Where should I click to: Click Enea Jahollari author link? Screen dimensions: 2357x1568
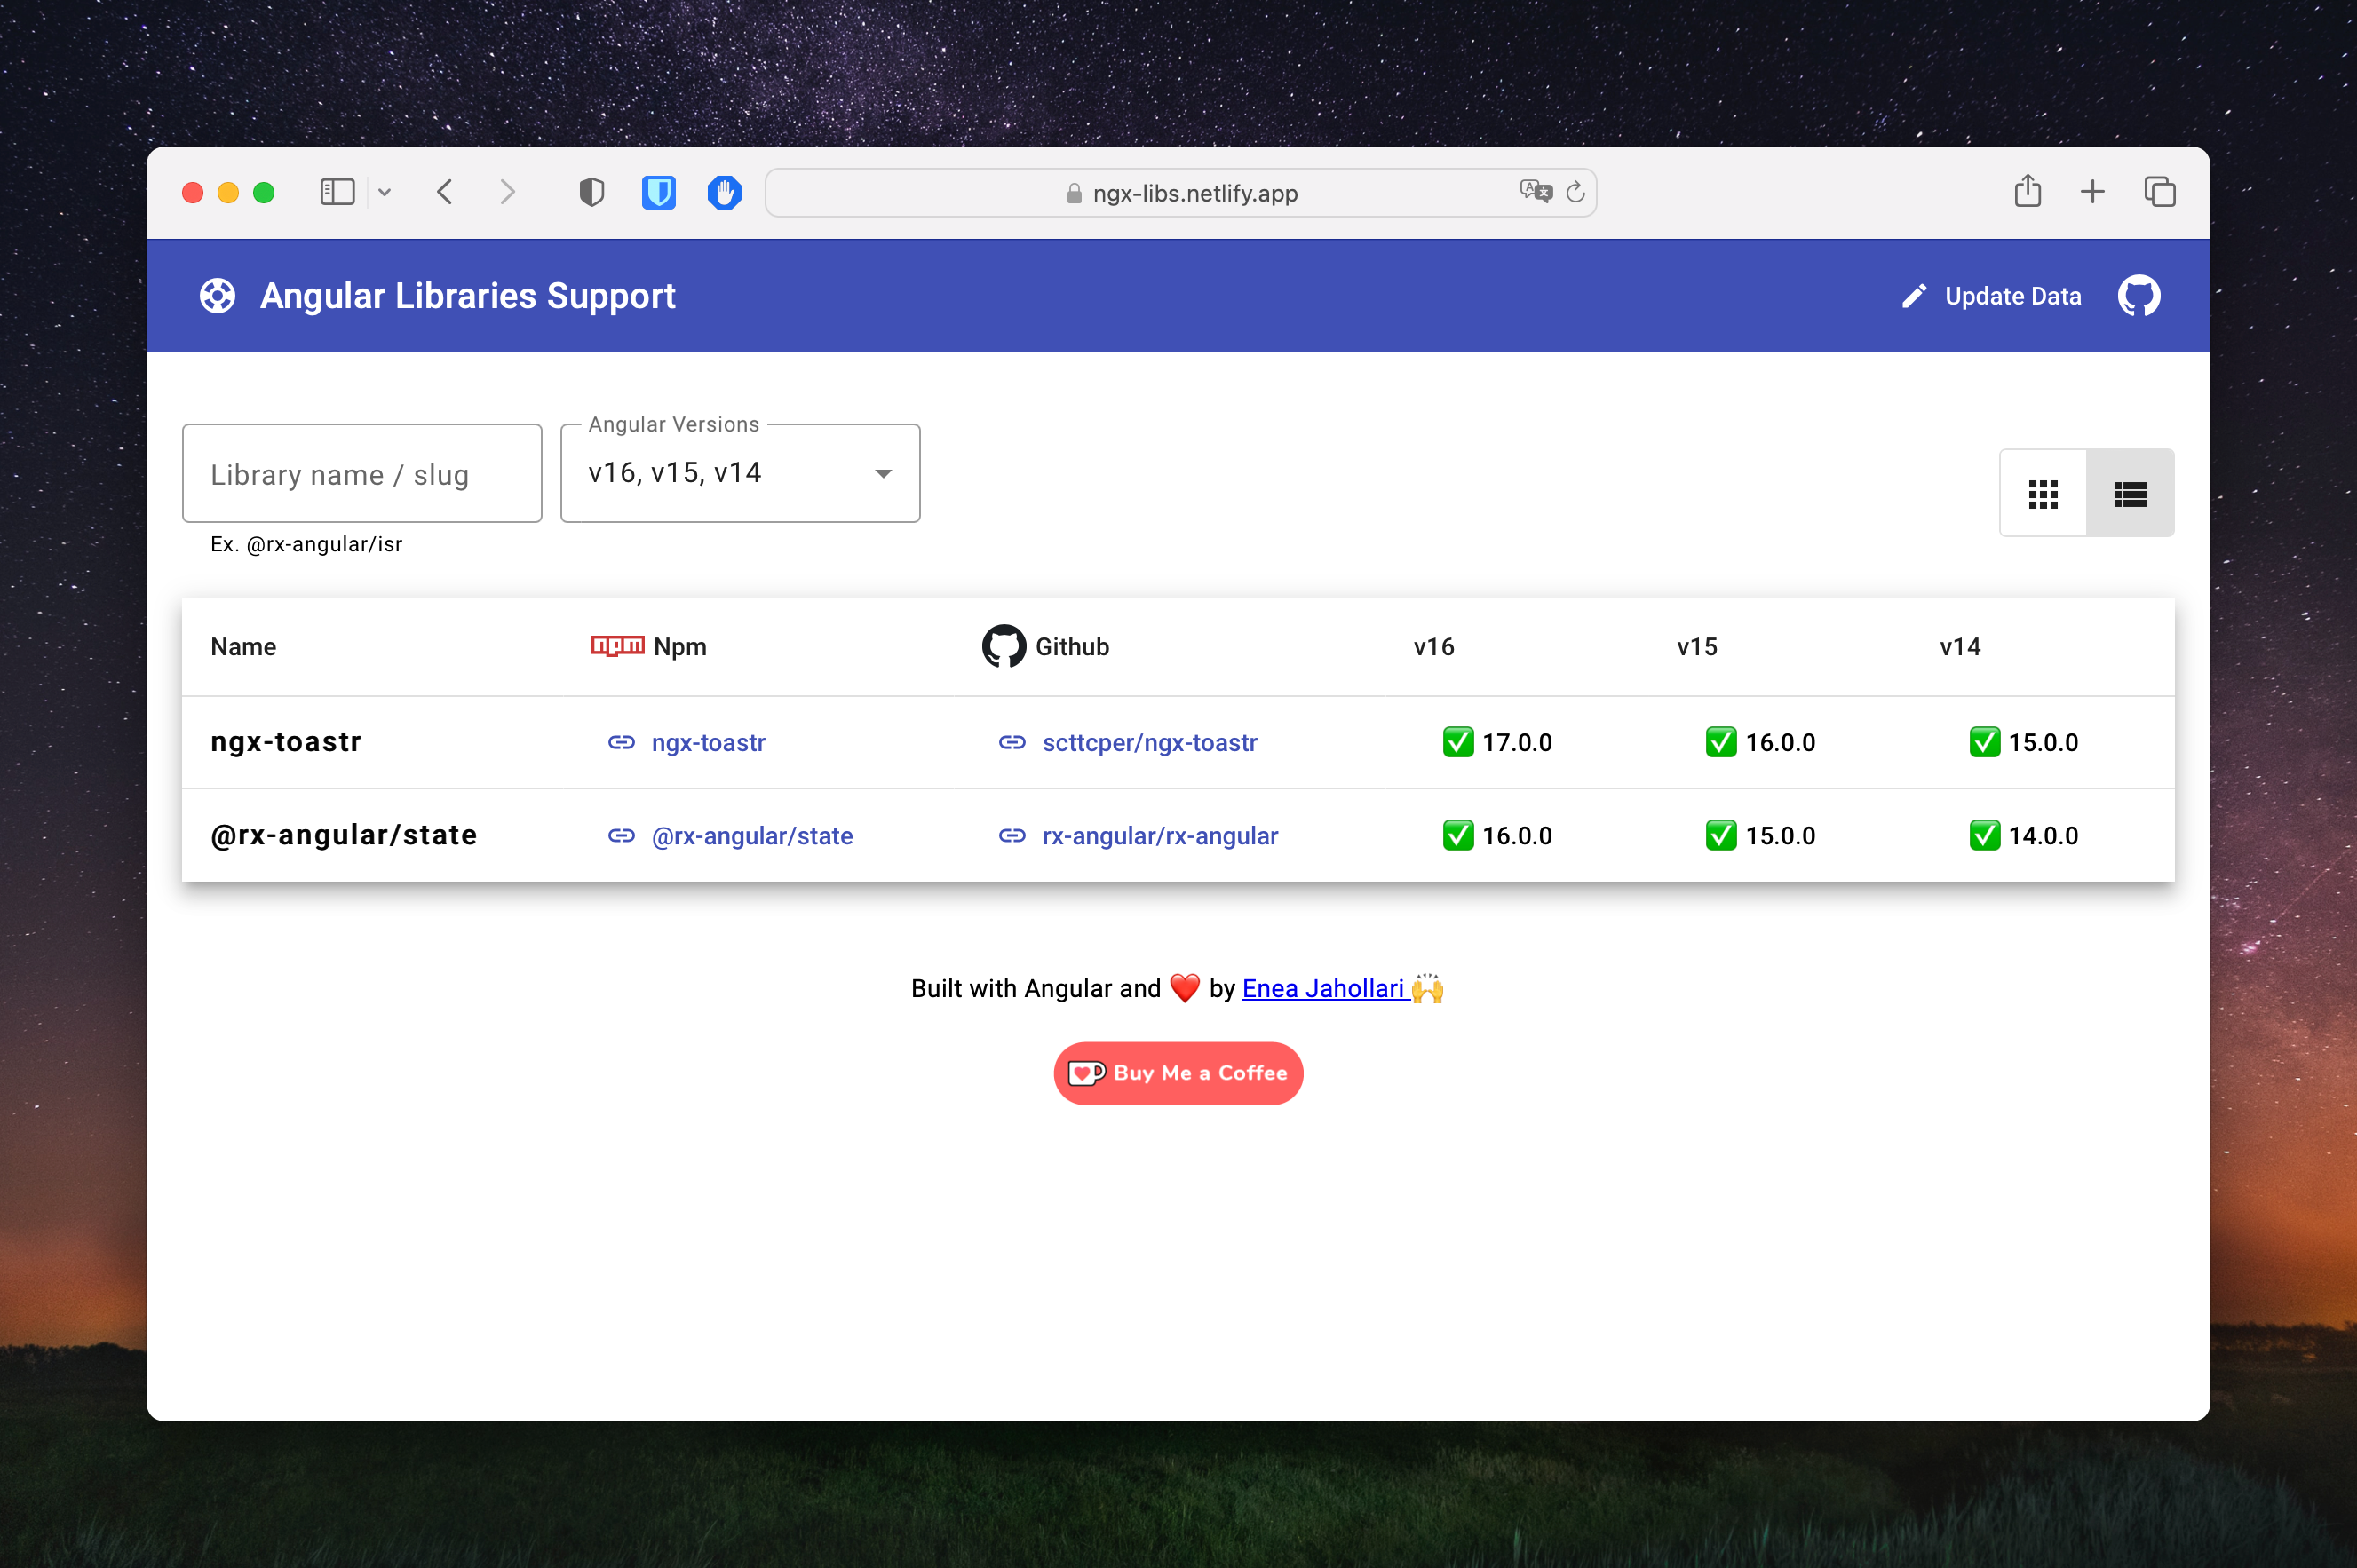(1323, 988)
